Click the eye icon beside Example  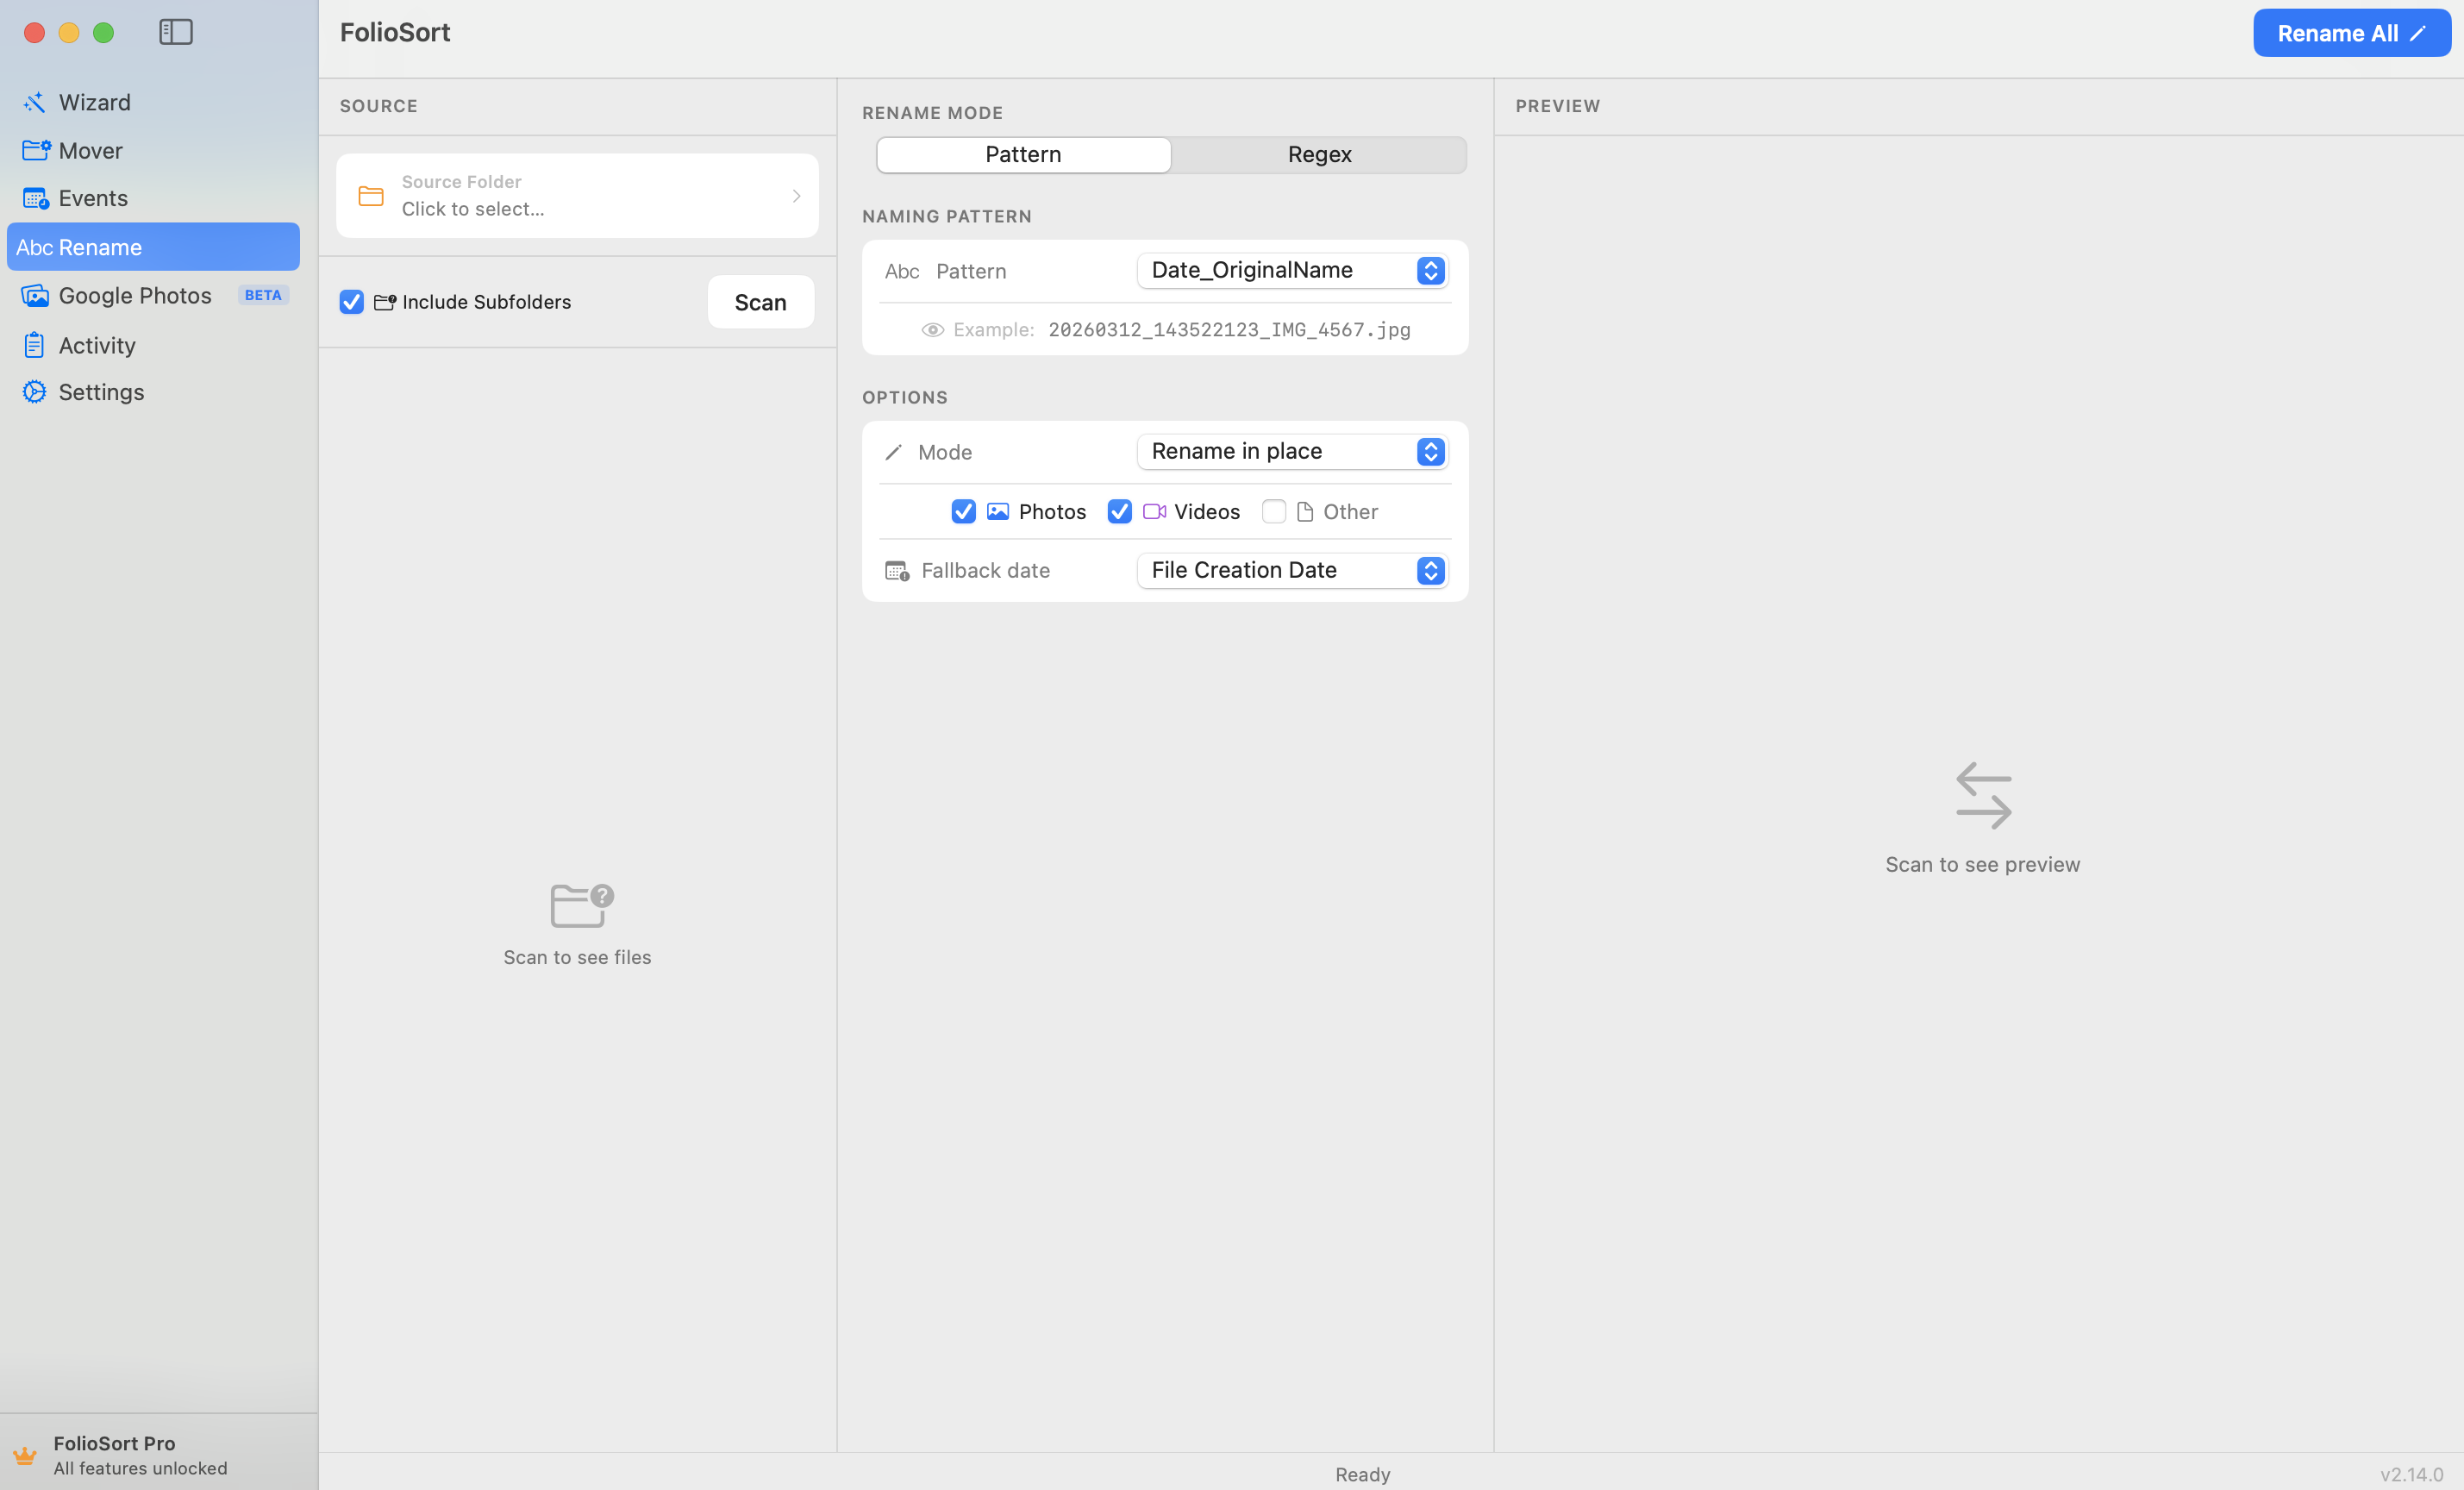[x=932, y=330]
